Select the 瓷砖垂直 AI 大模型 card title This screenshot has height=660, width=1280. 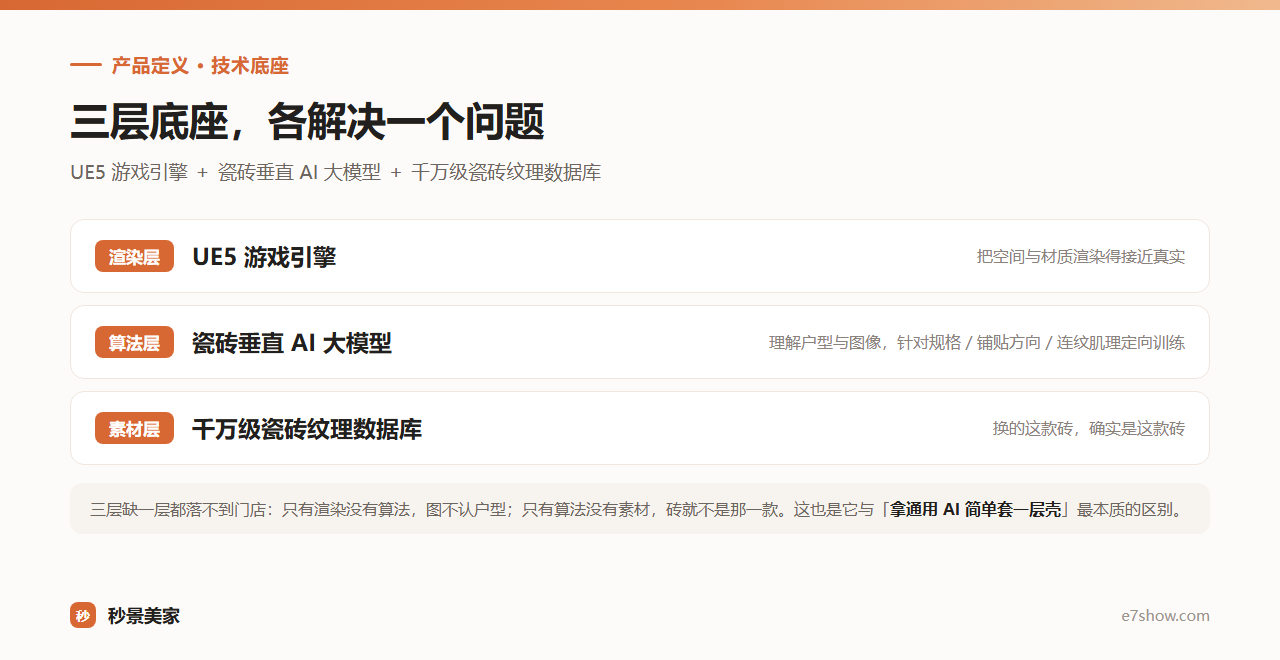292,343
